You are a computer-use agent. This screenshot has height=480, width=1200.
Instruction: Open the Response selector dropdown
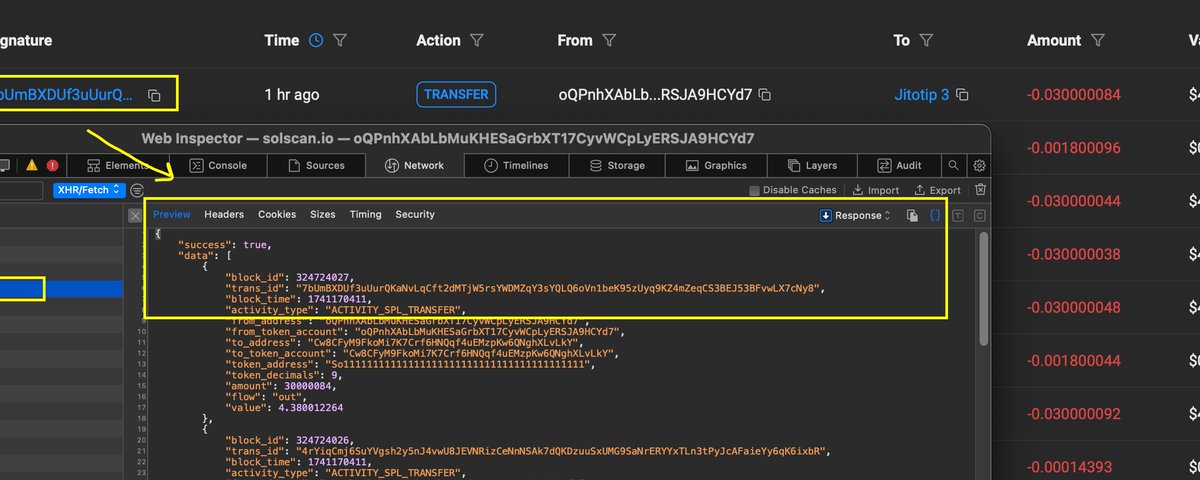[854, 215]
